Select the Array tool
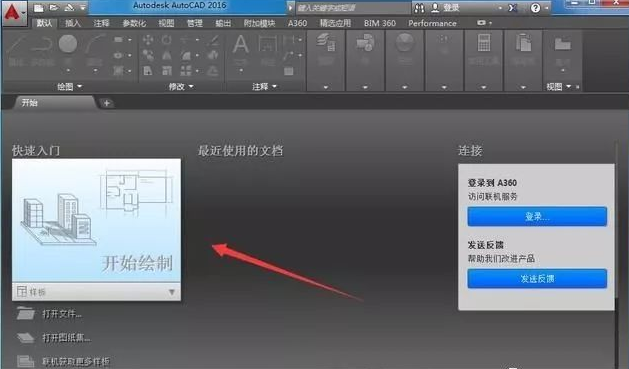Image resolution: width=629 pixels, height=369 pixels. pos(186,71)
